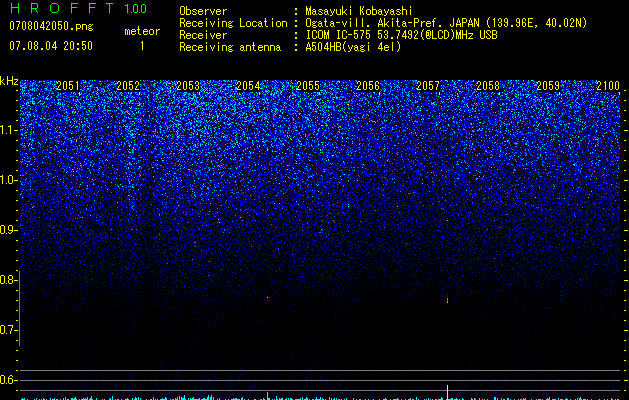
Task: Click the 0.7 kHz axis label
Action: pyautogui.click(x=8, y=330)
